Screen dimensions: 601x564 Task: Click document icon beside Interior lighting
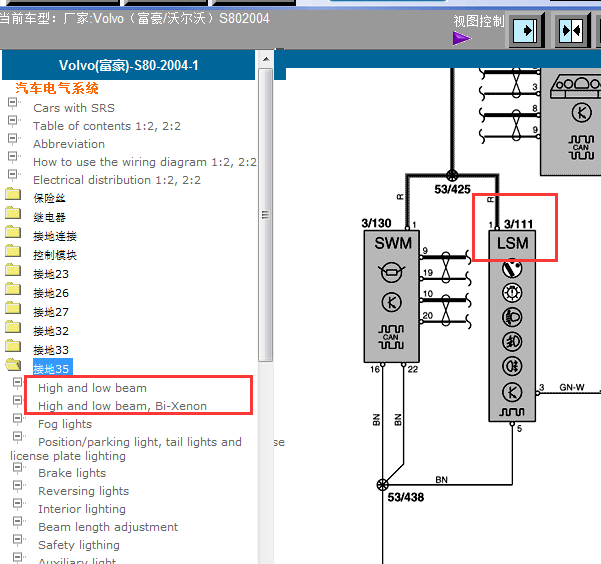tap(18, 504)
